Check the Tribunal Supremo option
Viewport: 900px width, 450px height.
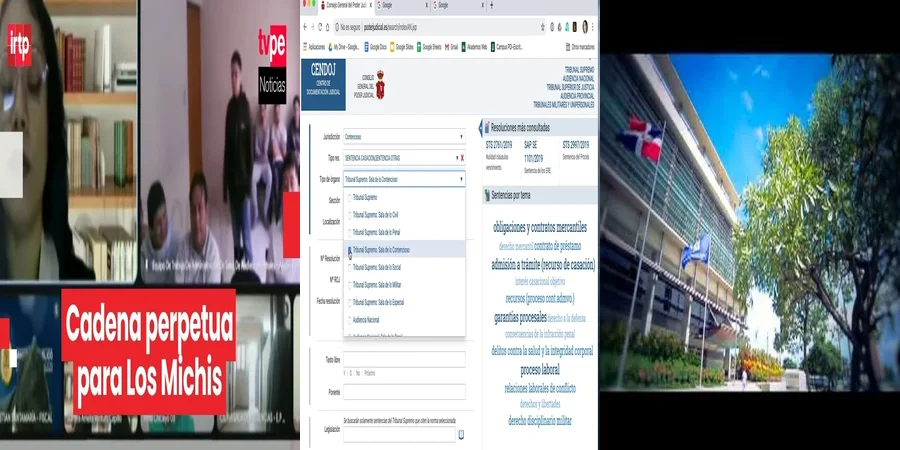[350, 197]
